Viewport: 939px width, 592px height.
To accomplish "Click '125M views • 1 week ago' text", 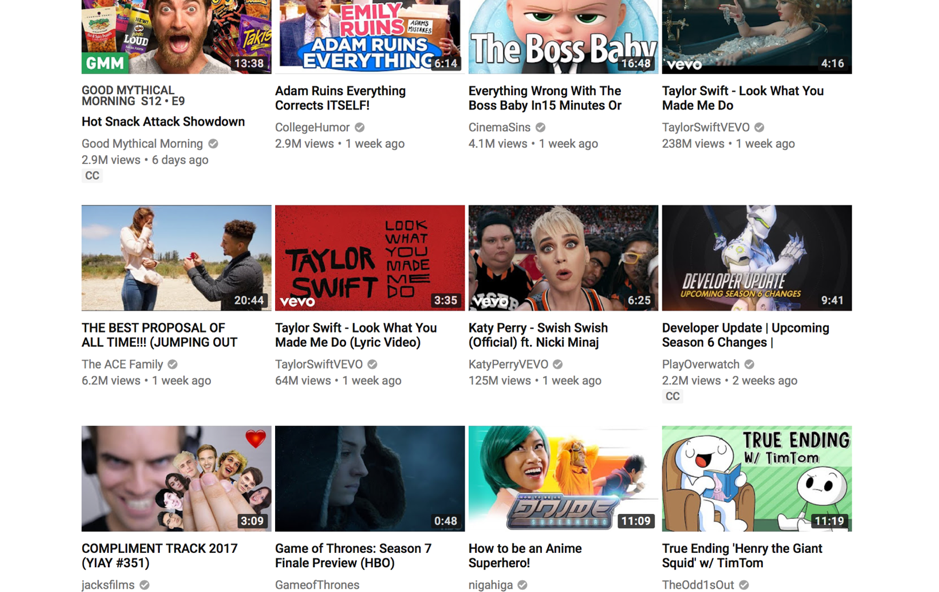I will (535, 381).
